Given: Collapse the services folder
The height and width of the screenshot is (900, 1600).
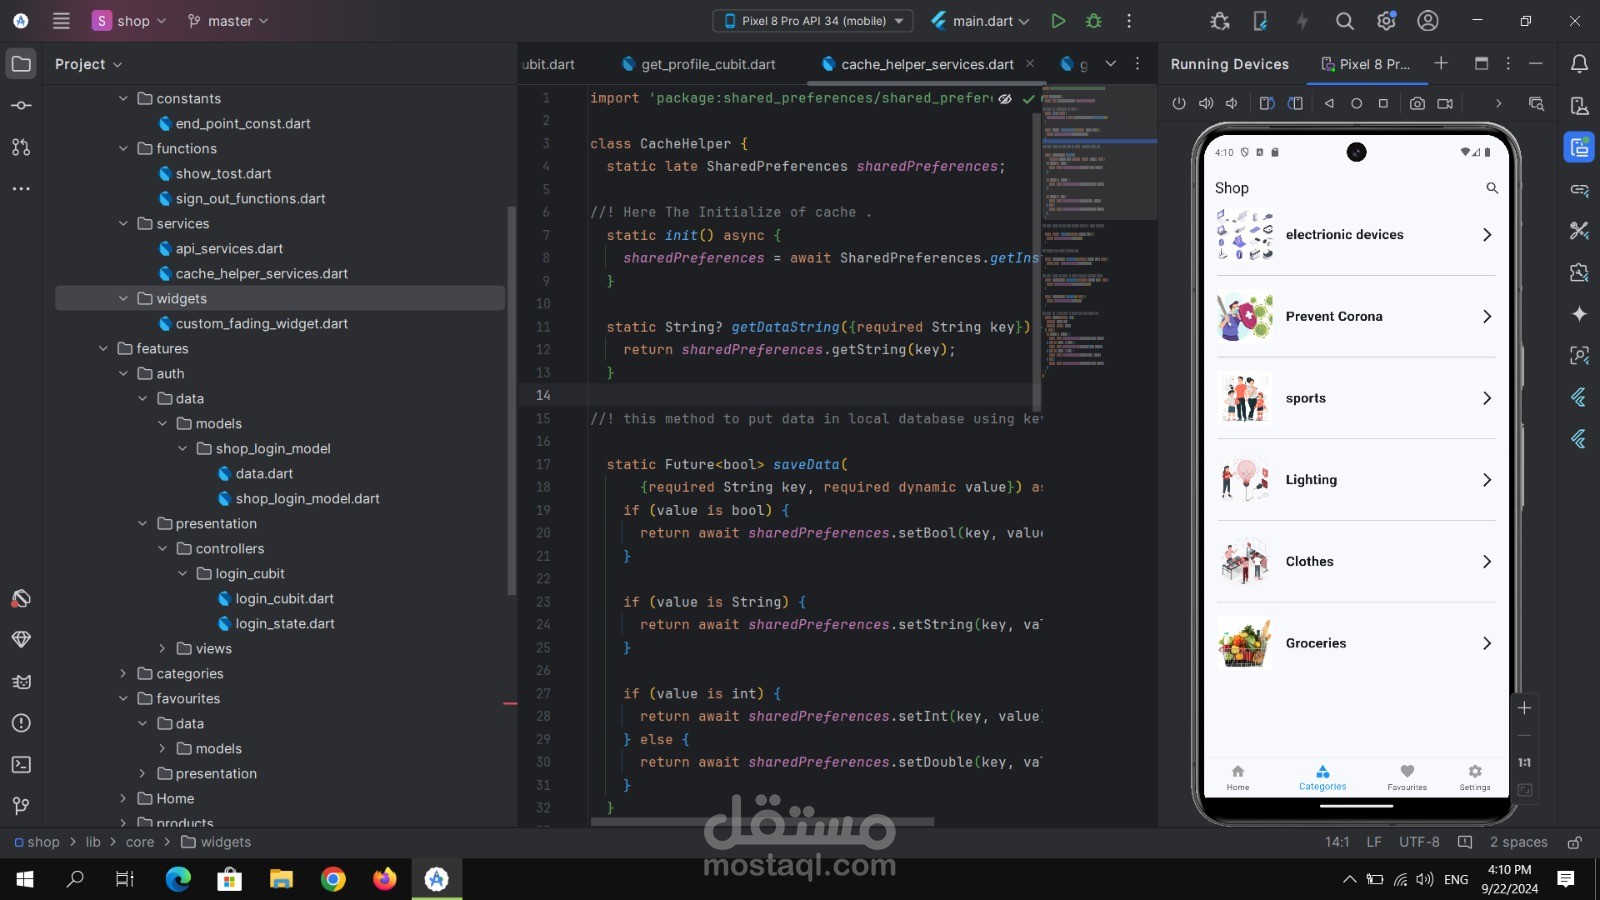Looking at the screenshot, I should click(123, 223).
